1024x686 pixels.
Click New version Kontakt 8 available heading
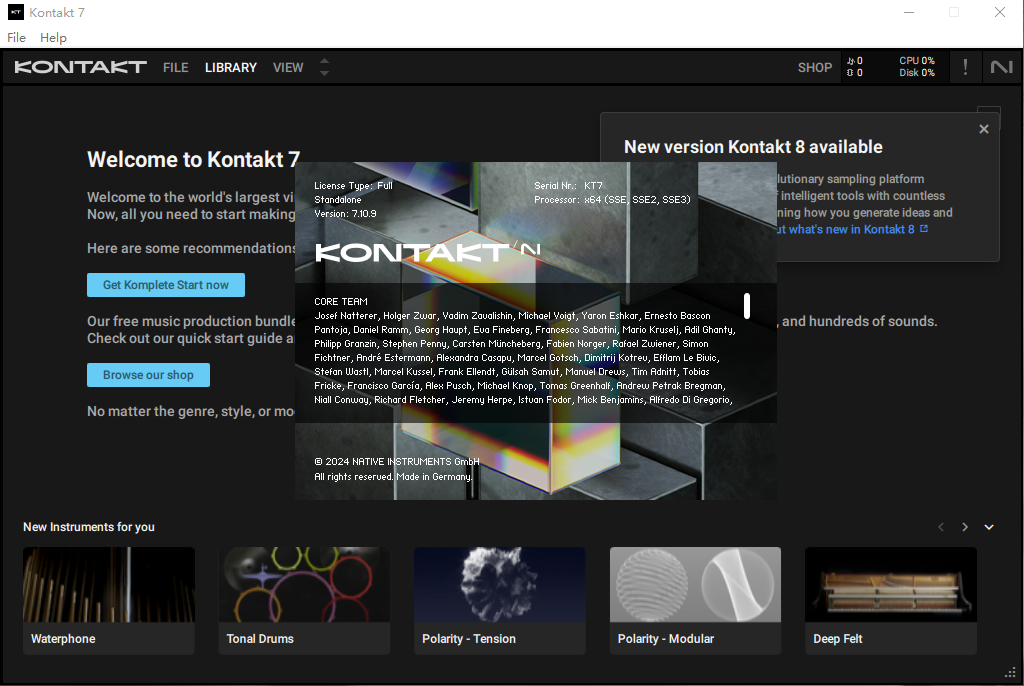pos(753,147)
